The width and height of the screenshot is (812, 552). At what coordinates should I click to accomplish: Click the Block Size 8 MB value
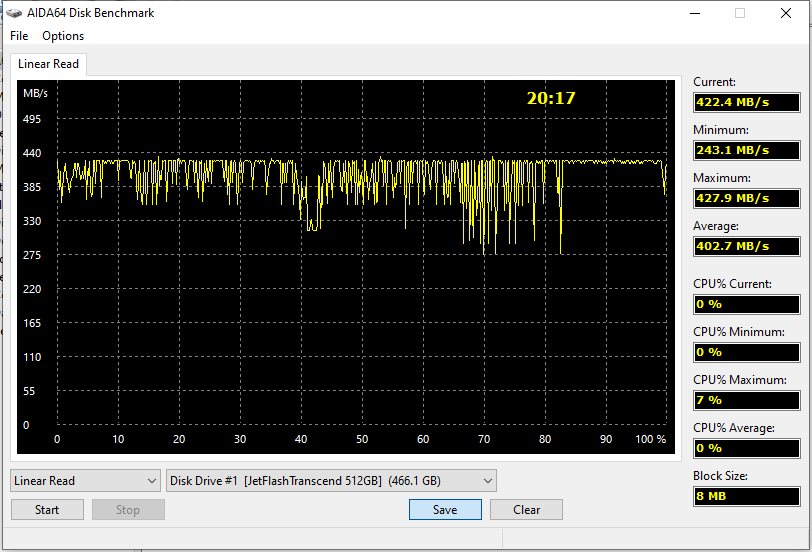tap(747, 496)
